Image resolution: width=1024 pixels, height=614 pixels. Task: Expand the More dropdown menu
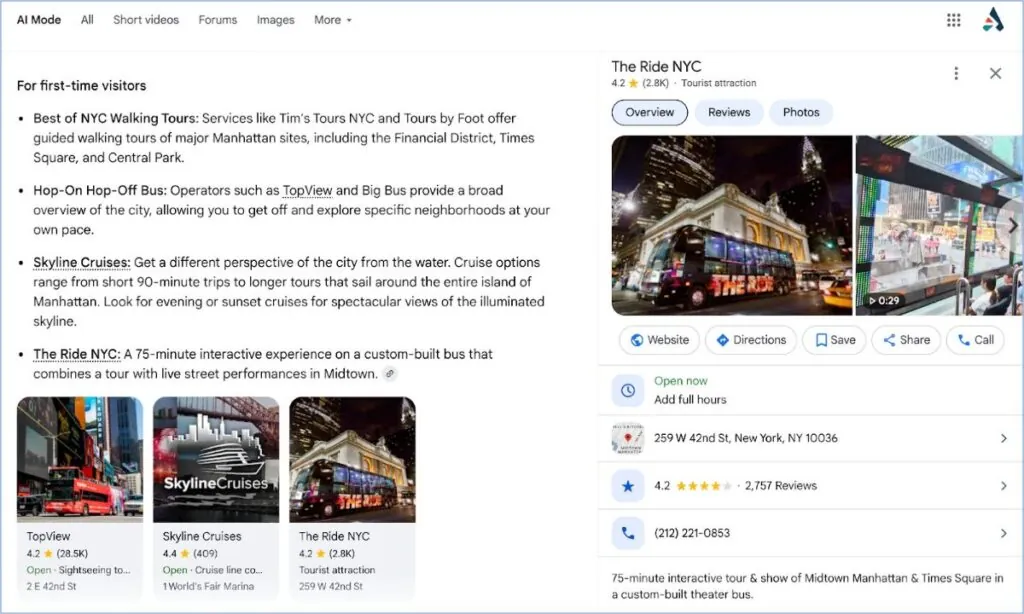coord(332,20)
